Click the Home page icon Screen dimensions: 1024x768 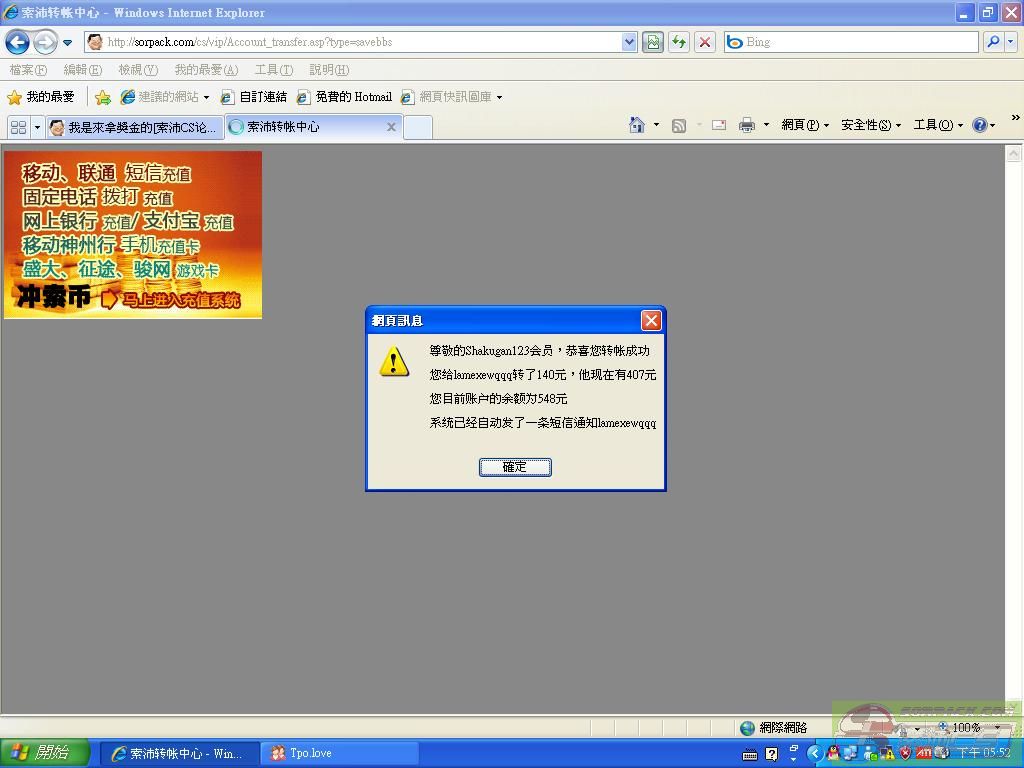point(636,125)
